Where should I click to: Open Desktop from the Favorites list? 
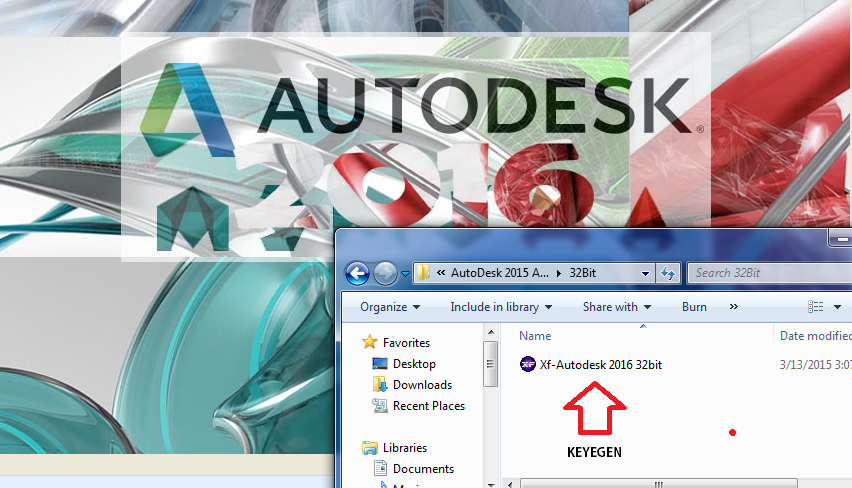[x=414, y=364]
